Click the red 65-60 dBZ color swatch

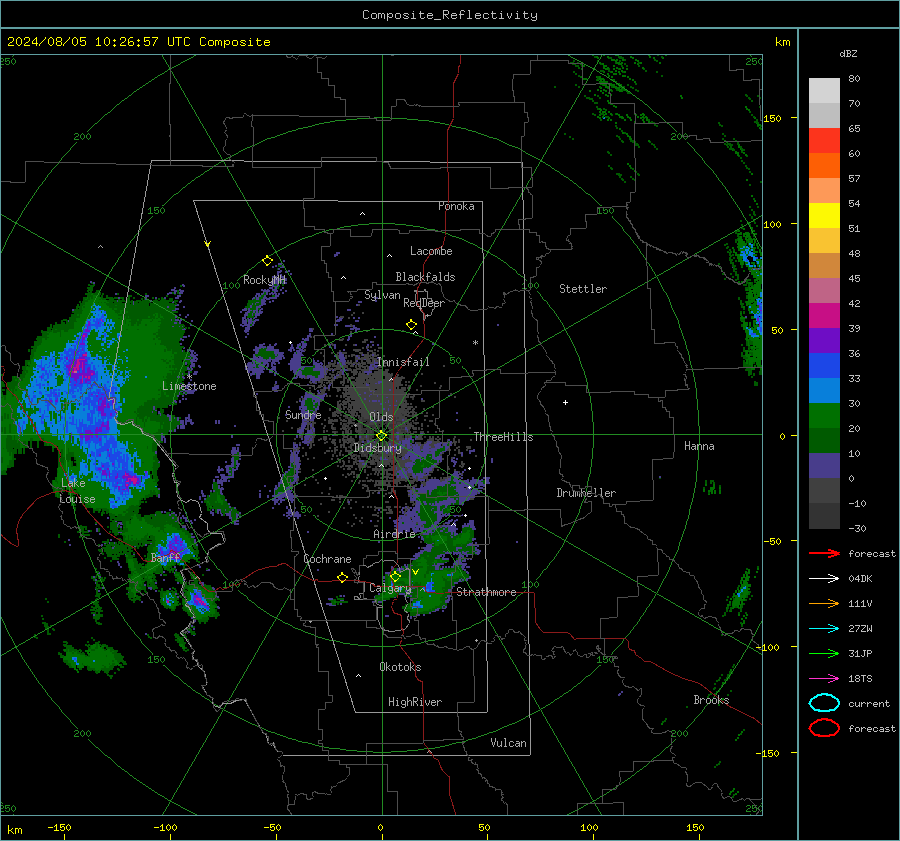(x=824, y=141)
